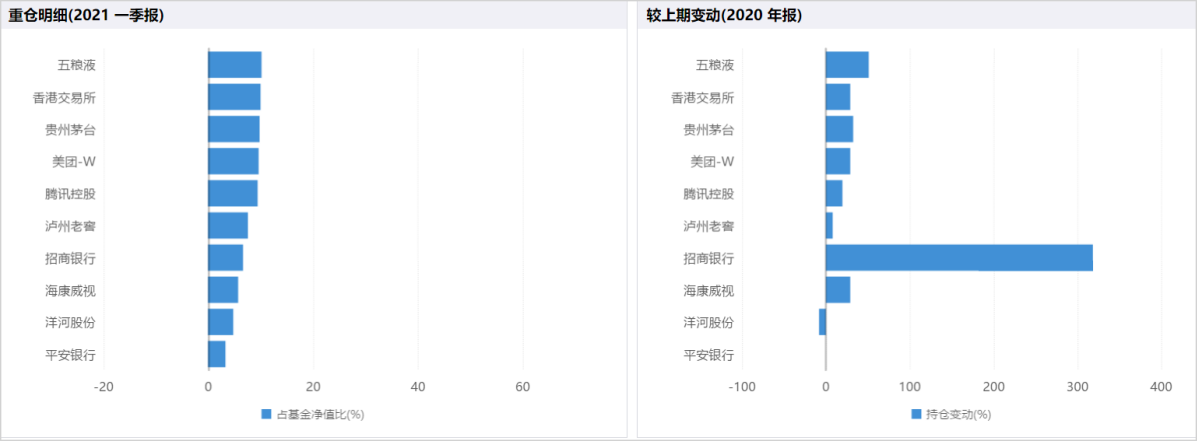Click the 贵州茅台 label in the 较上期变动 chart
The height and width of the screenshot is (441, 1197).
708,129
